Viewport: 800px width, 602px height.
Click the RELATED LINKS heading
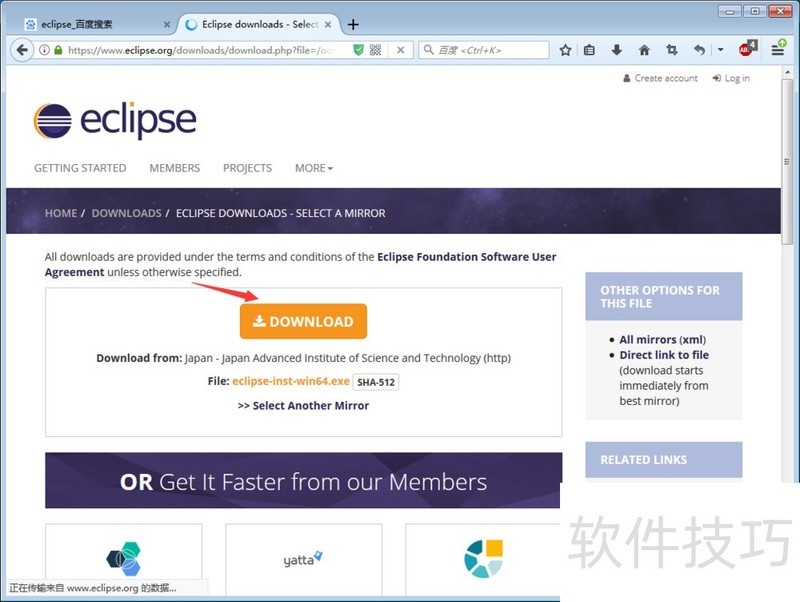[643, 460]
